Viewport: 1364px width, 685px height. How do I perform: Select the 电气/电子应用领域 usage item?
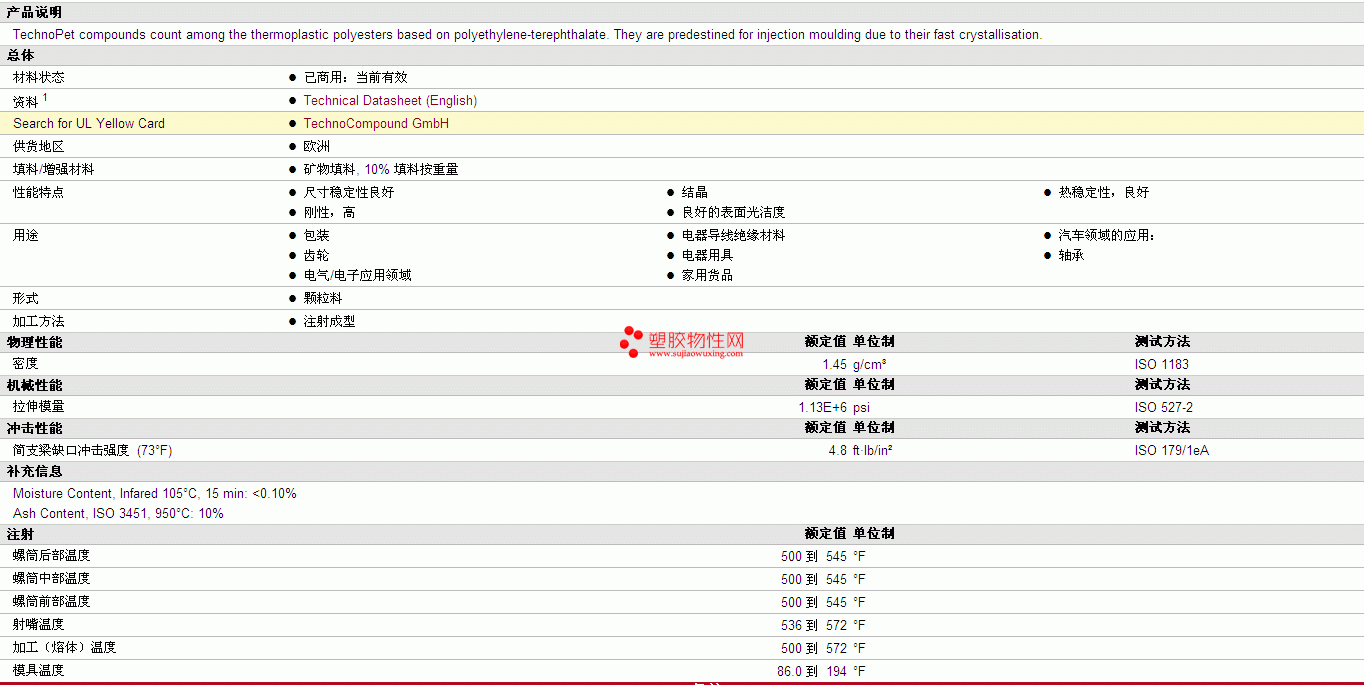click(357, 275)
